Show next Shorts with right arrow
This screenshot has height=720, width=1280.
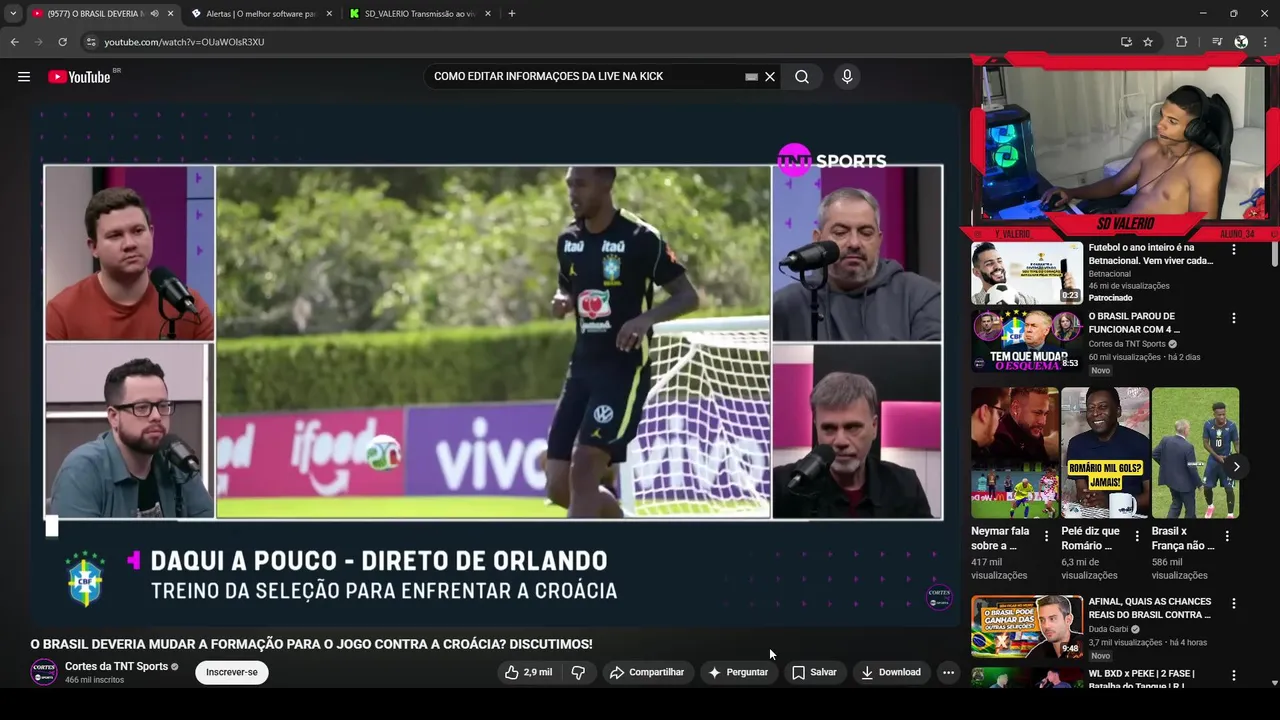pyautogui.click(x=1237, y=467)
